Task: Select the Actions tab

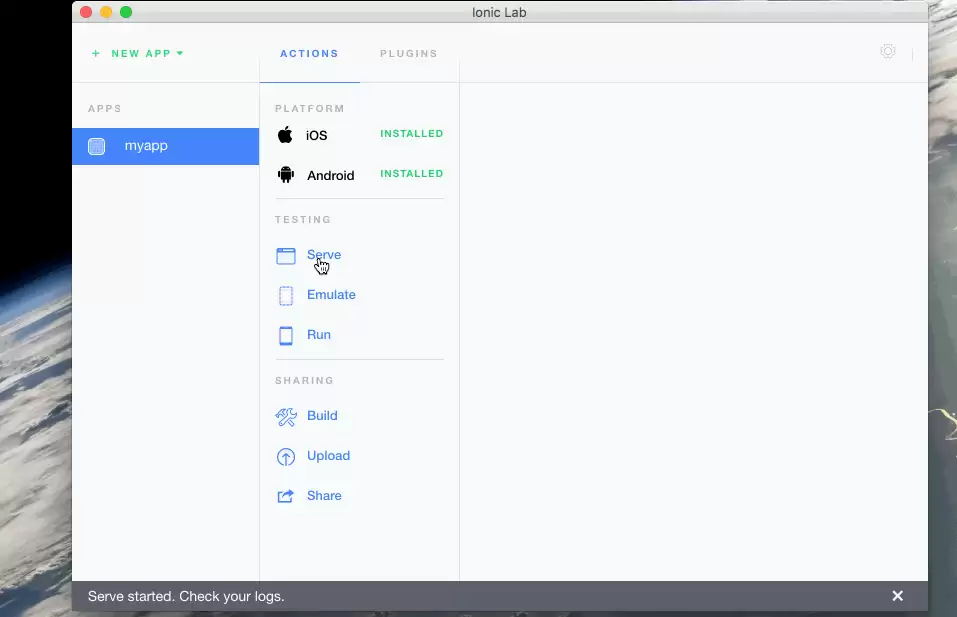Action: pos(309,54)
